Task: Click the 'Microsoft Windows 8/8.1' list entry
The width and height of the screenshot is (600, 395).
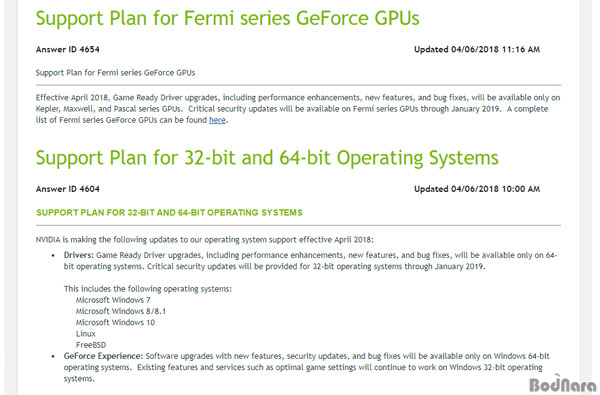Action: pyautogui.click(x=121, y=311)
